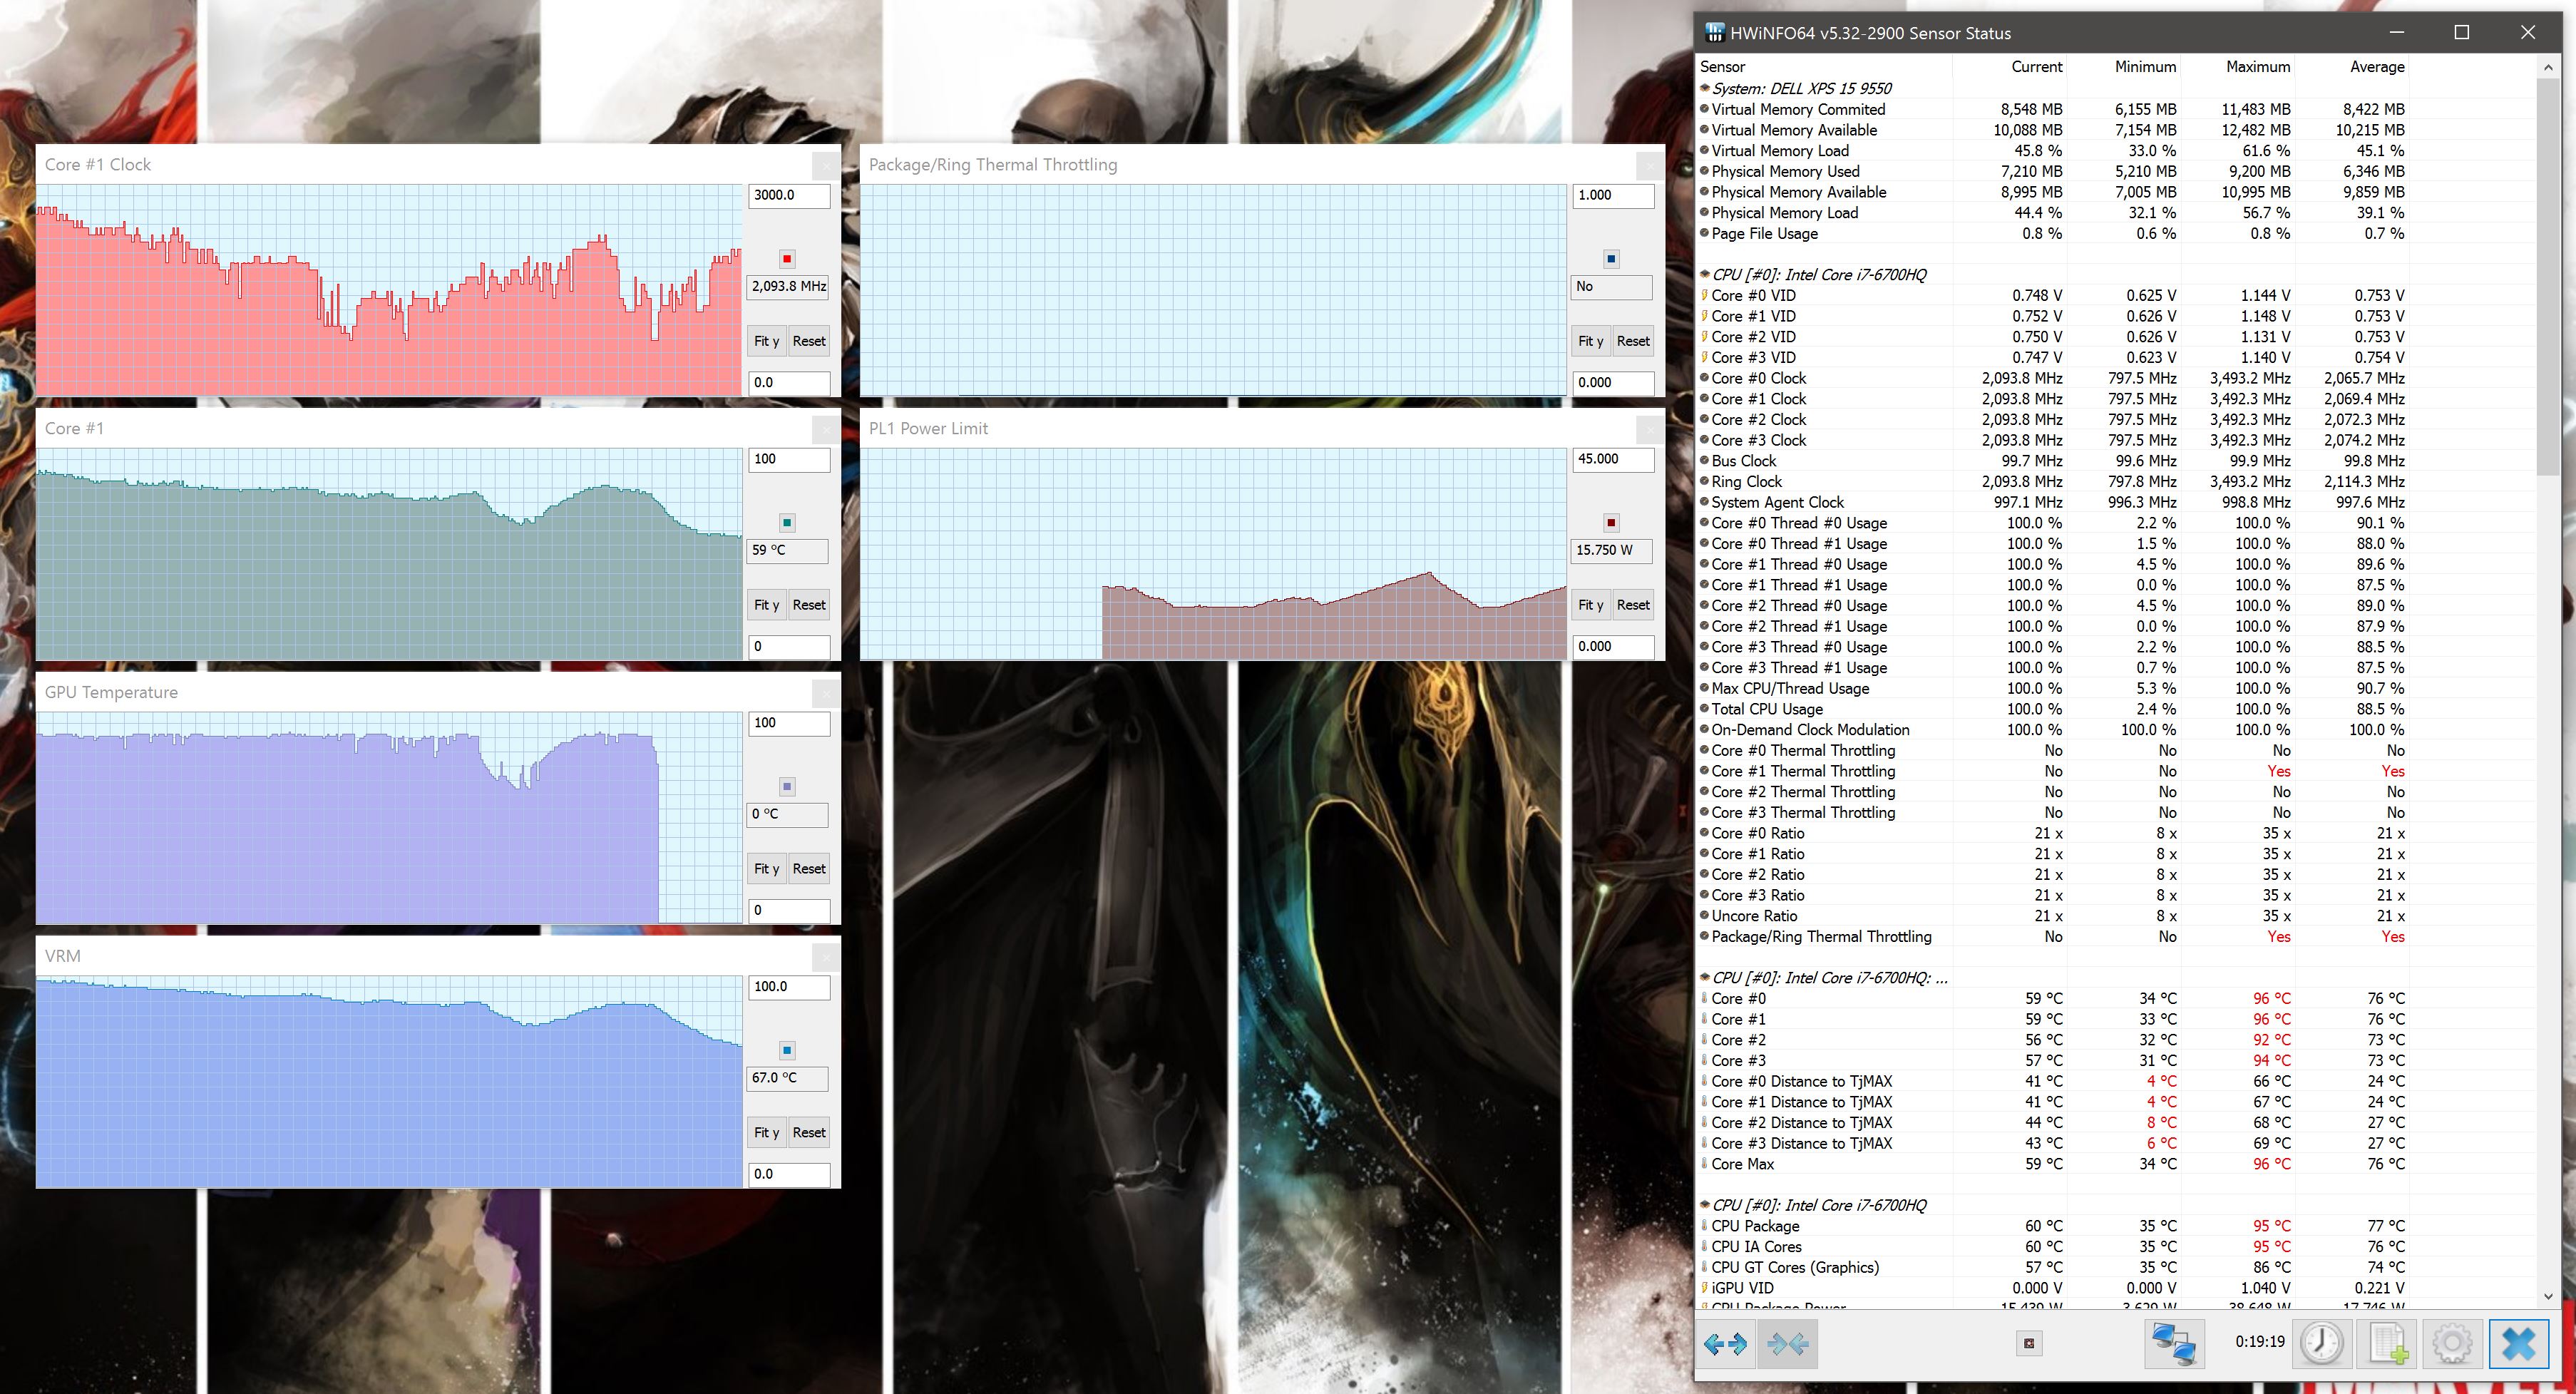Click the navy swatch in Package/Ring Thermal Throttling graph
This screenshot has height=1394, width=2576.
[x=1611, y=259]
